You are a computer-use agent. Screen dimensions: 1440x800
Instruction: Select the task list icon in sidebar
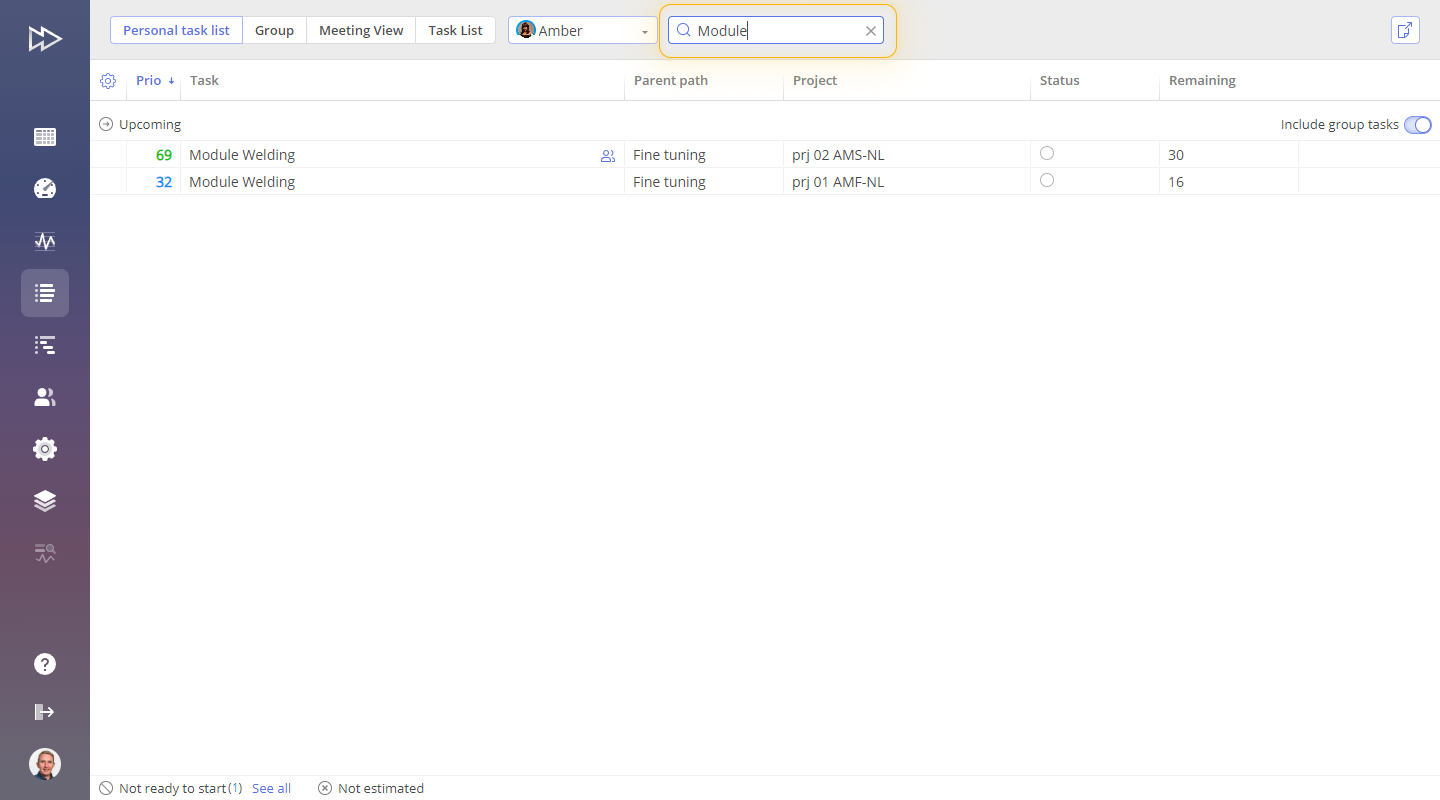(x=45, y=293)
